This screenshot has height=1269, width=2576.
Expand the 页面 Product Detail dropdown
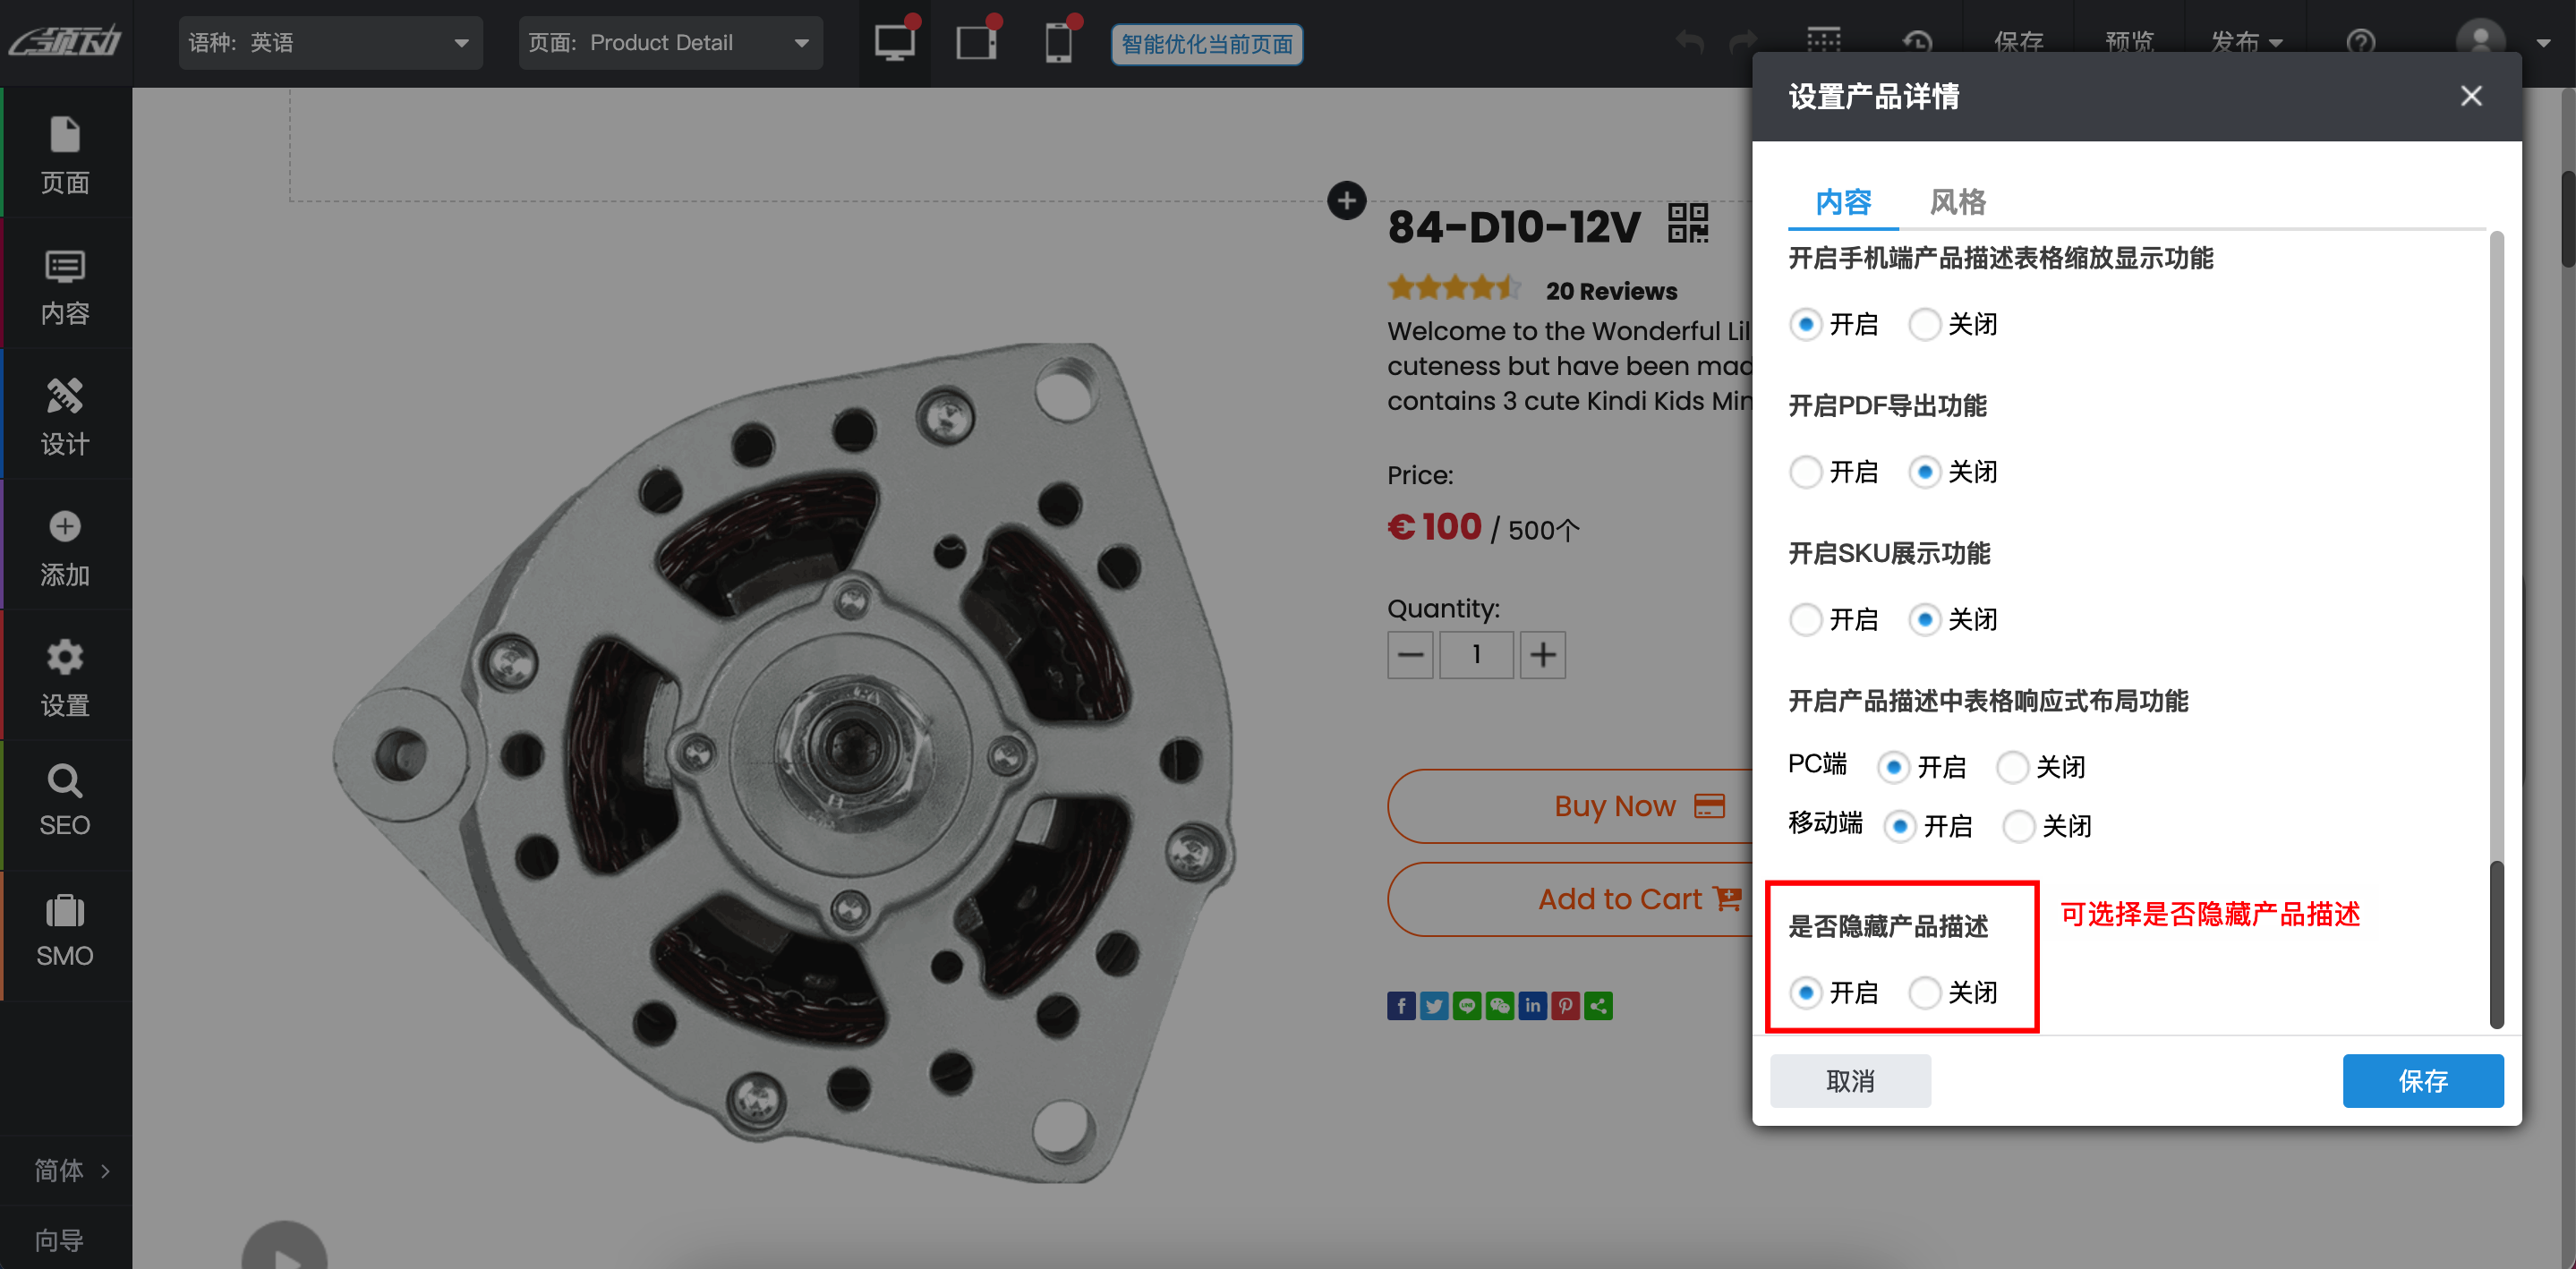(669, 43)
